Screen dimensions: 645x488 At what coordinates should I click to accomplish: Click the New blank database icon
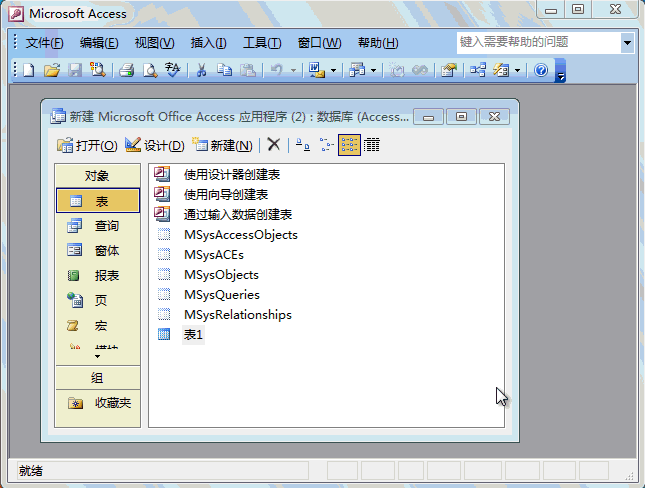29,70
